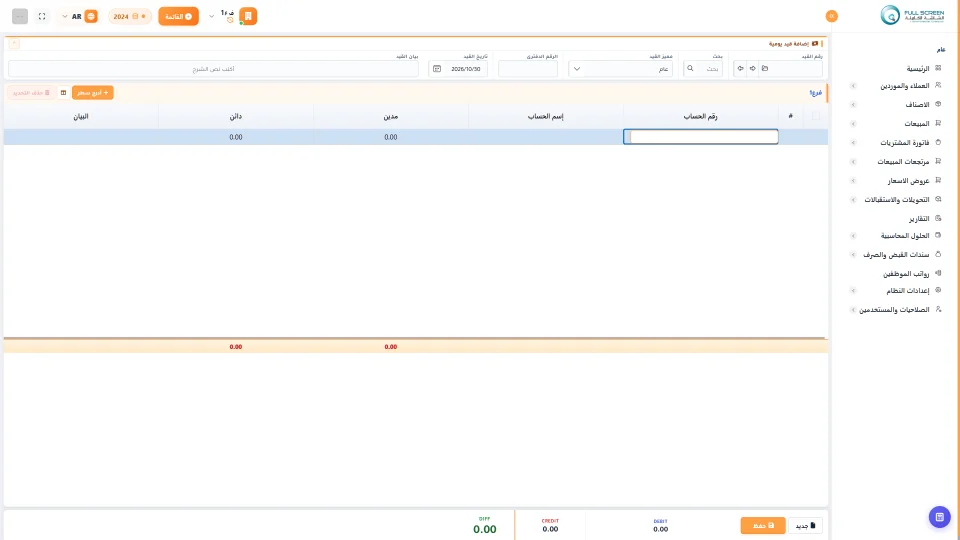Collapse sidebar with orange double-arrow button
The width and height of the screenshot is (960, 540).
coord(831,17)
